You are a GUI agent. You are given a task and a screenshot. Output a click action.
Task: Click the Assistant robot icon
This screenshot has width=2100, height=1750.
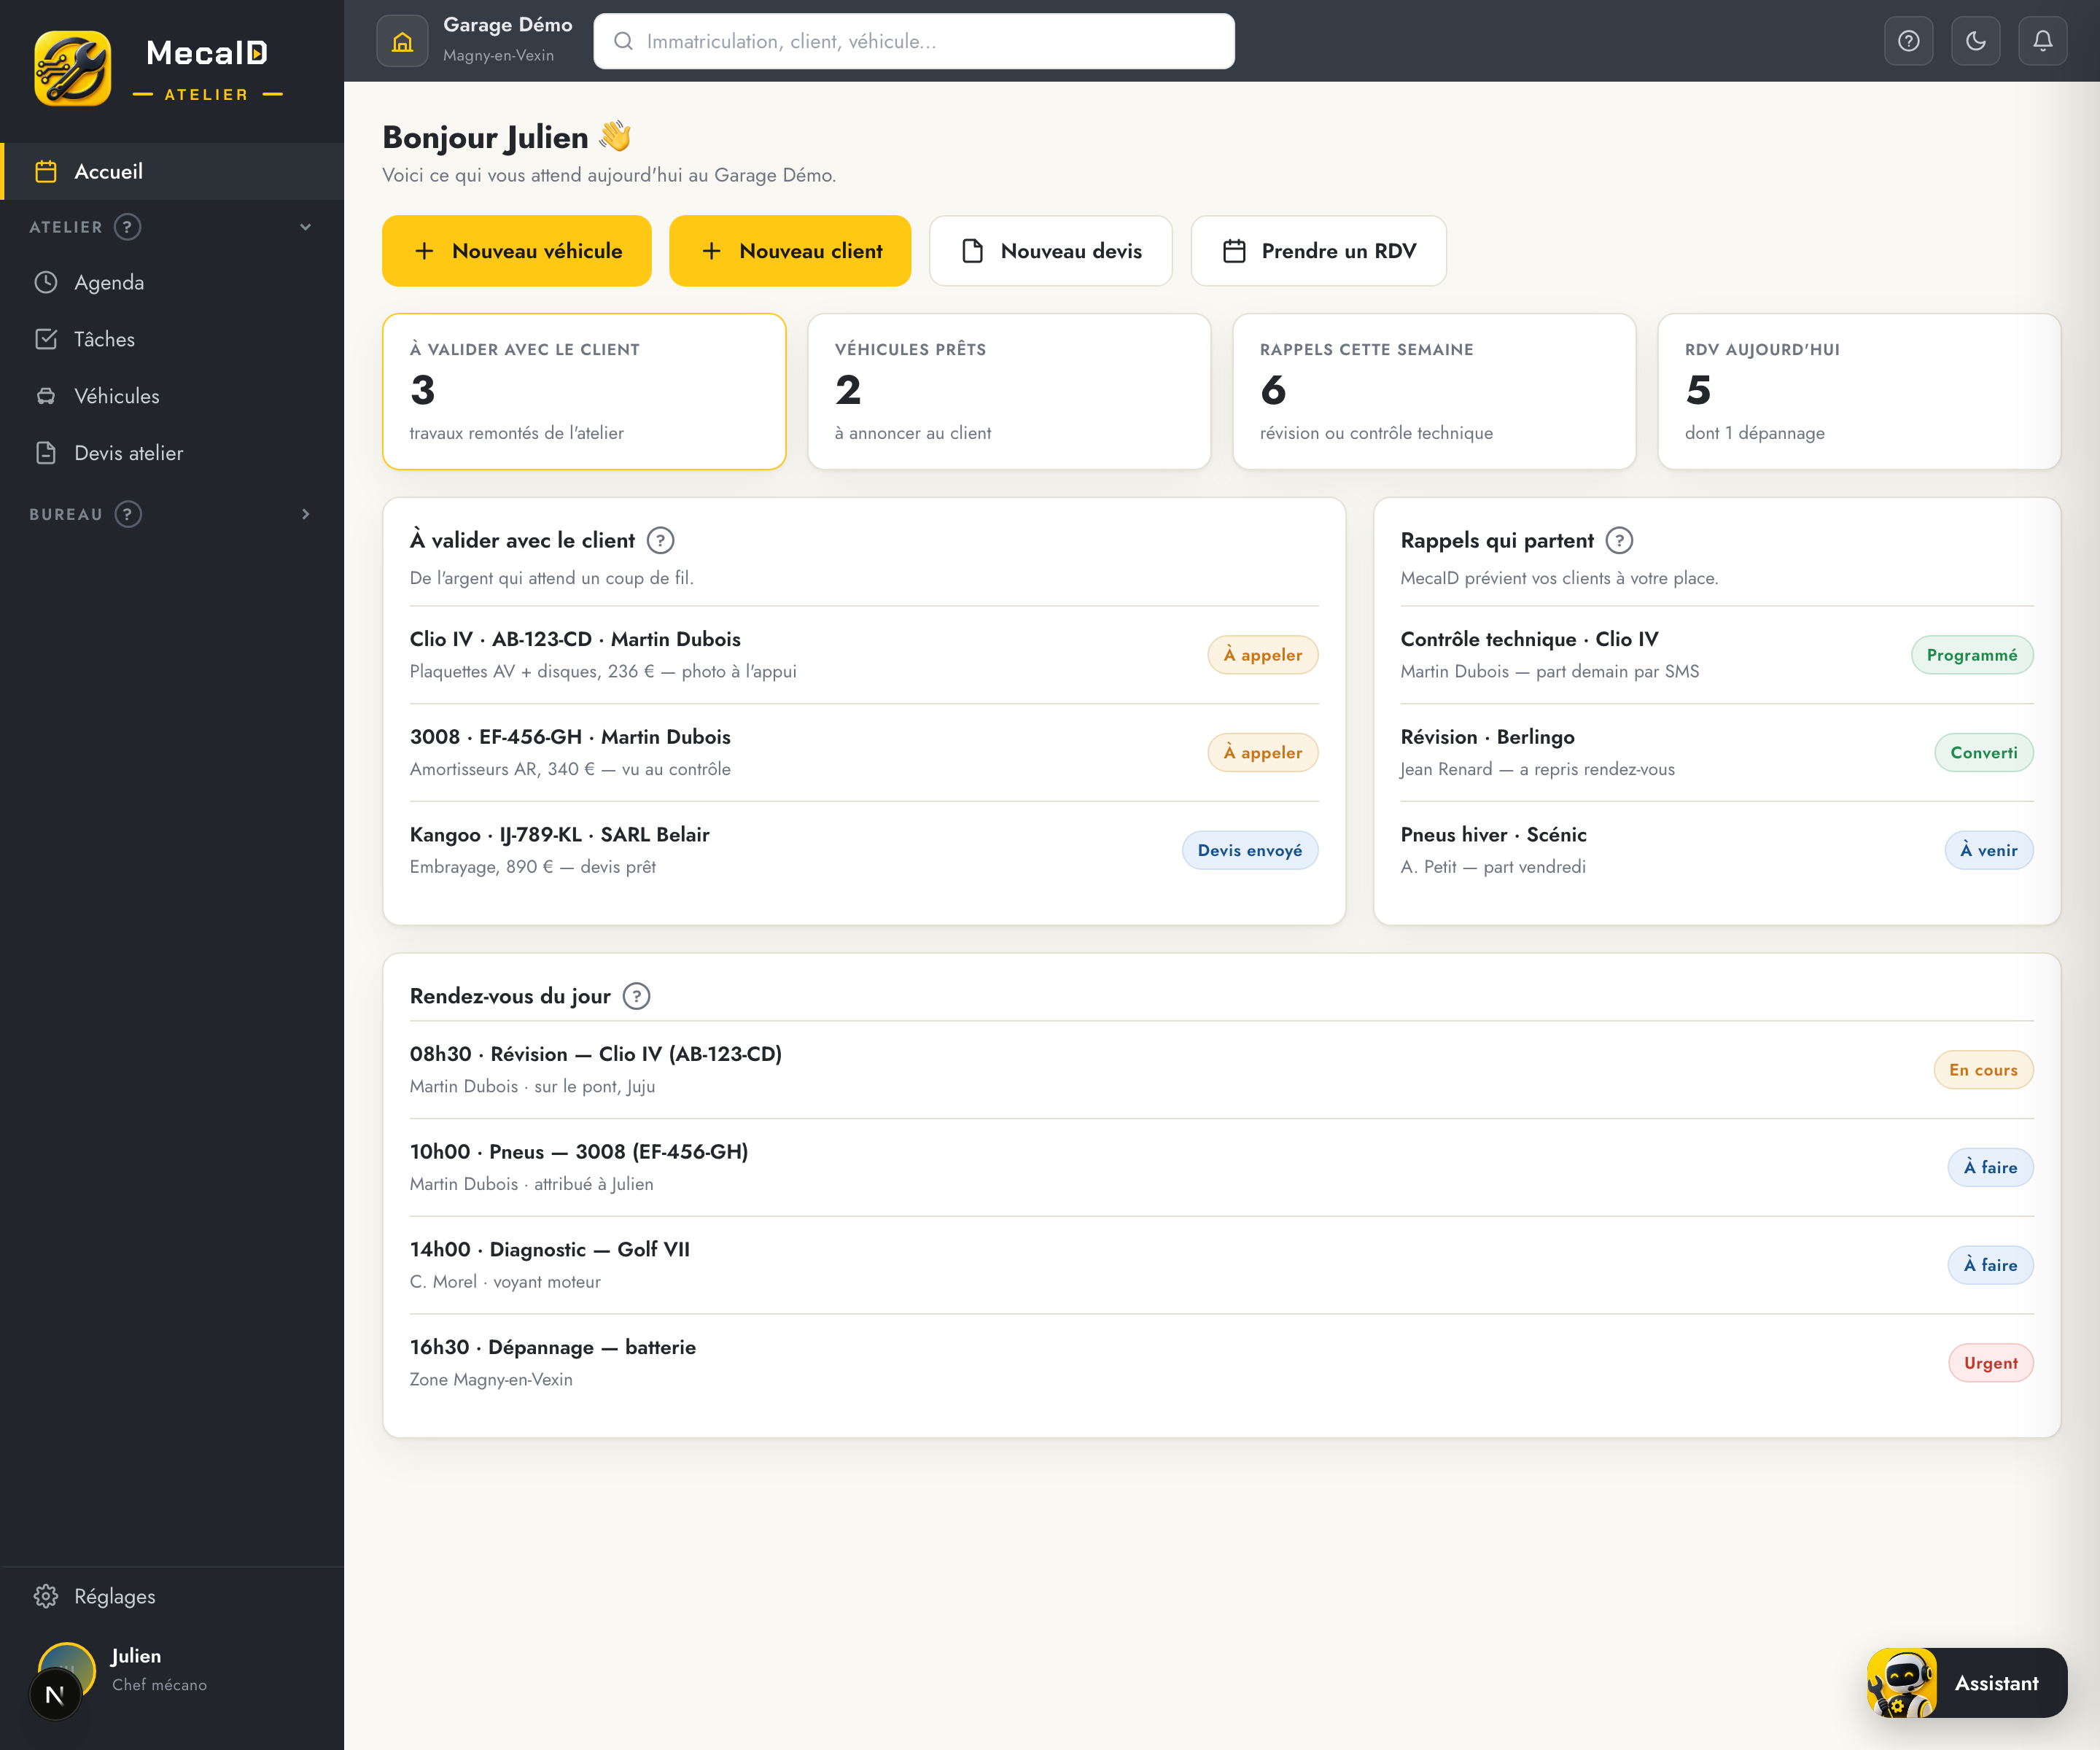tap(1901, 1683)
